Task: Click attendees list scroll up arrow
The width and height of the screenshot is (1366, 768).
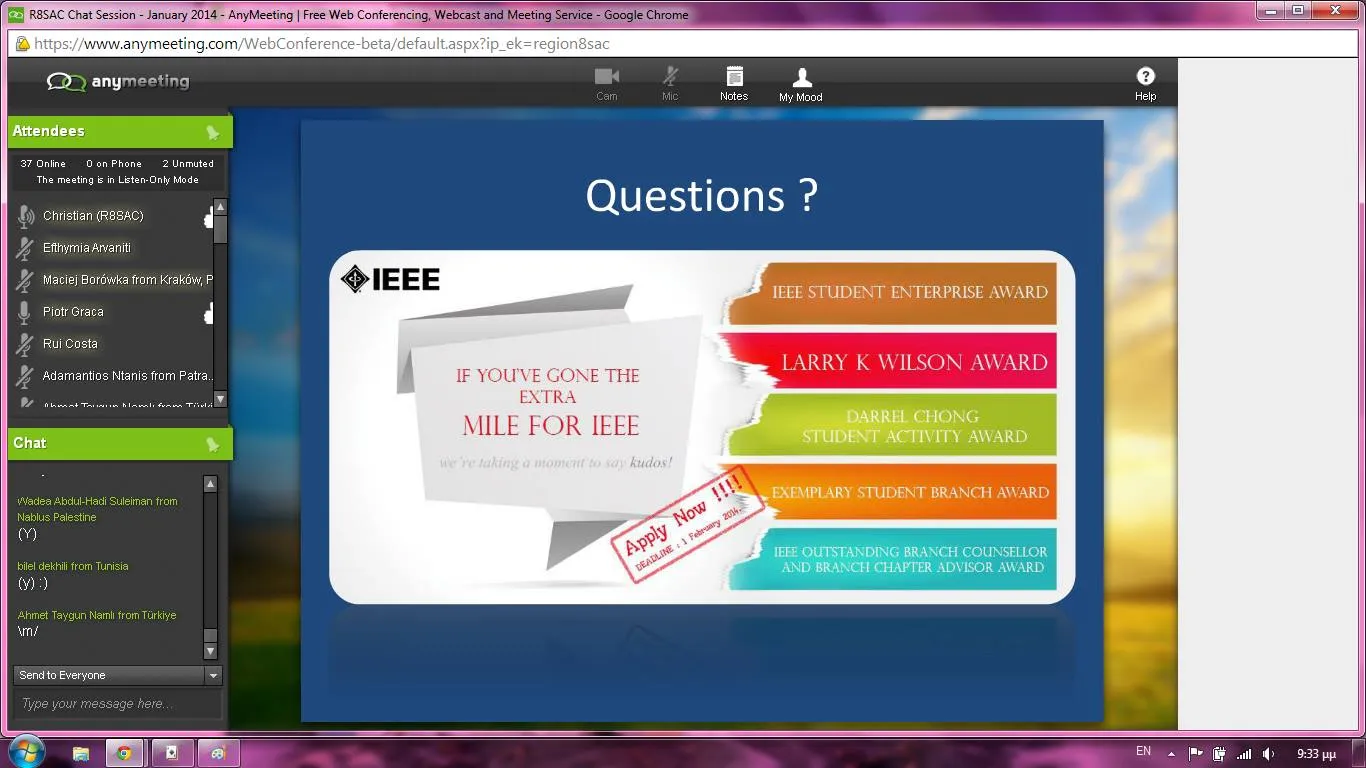Action: [x=220, y=206]
